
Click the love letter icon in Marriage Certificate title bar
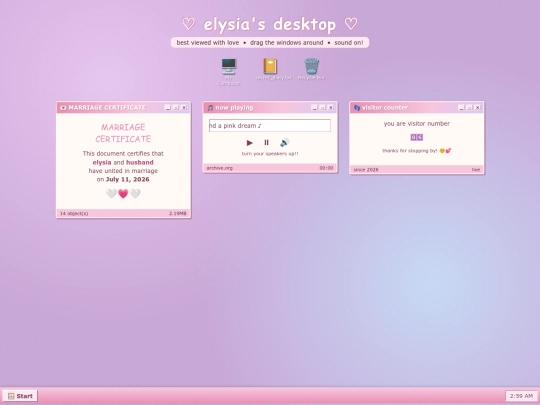point(63,108)
